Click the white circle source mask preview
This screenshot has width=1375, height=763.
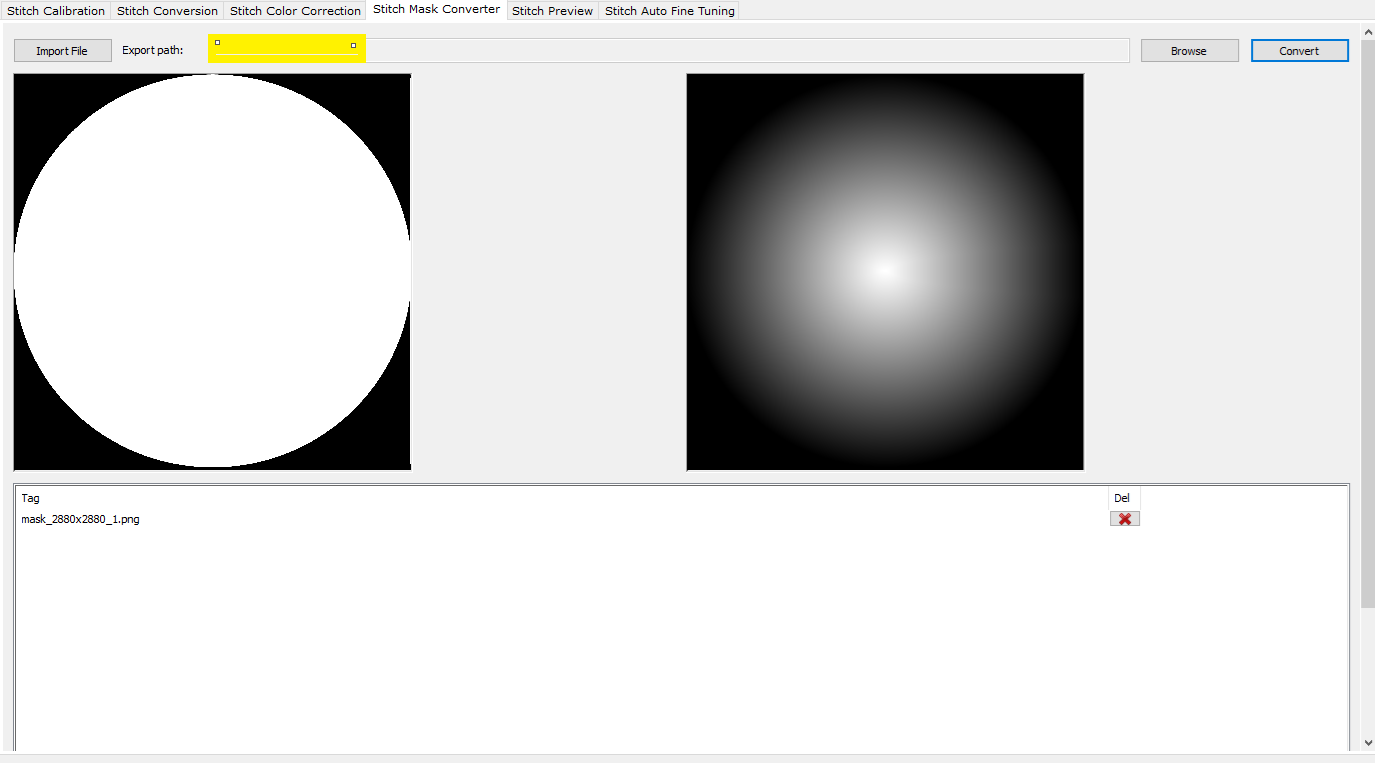click(212, 271)
